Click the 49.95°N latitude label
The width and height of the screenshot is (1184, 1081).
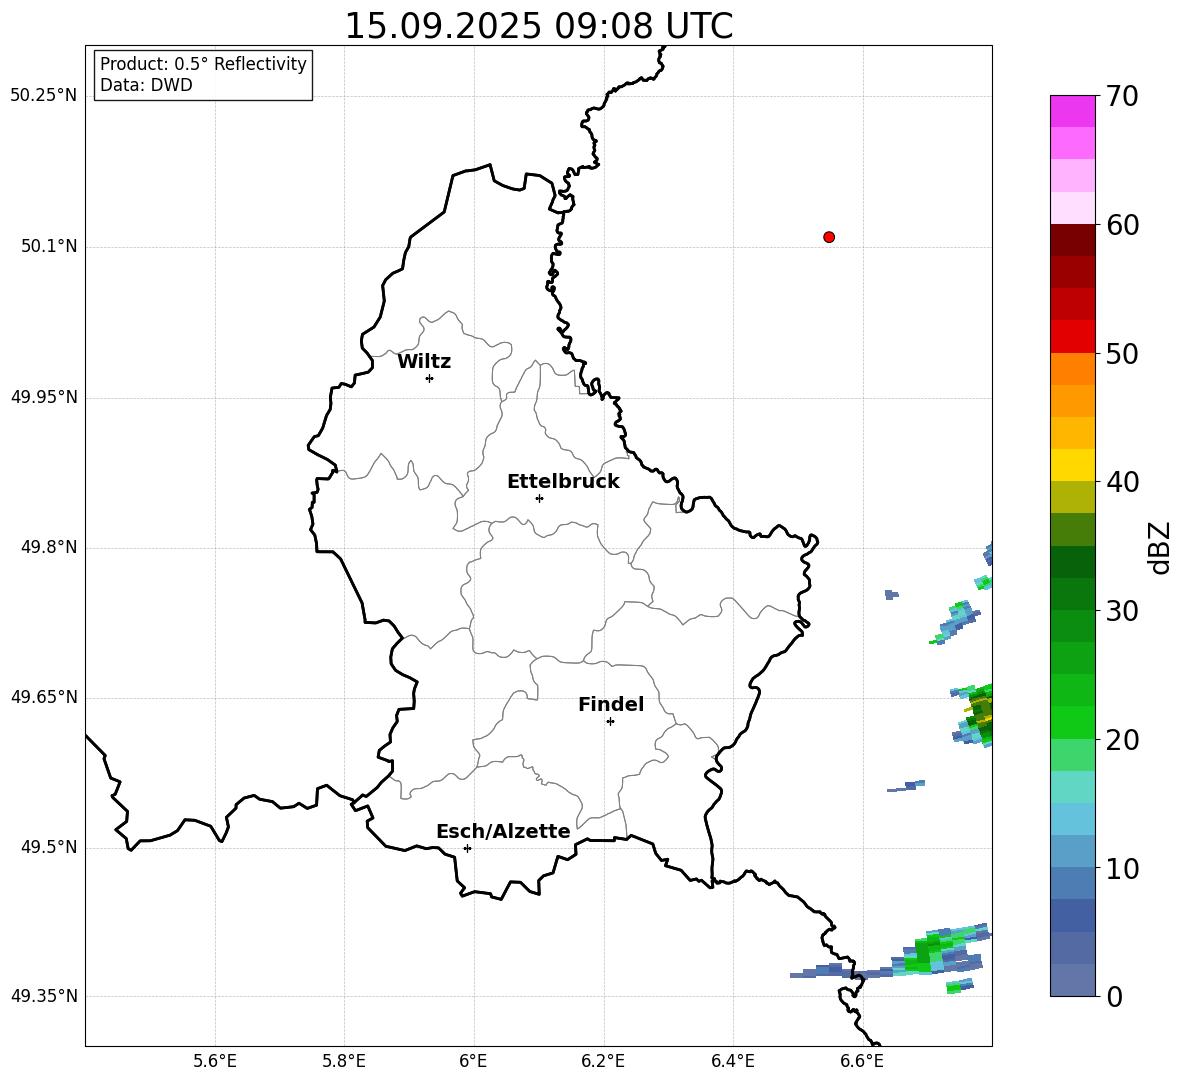[44, 397]
